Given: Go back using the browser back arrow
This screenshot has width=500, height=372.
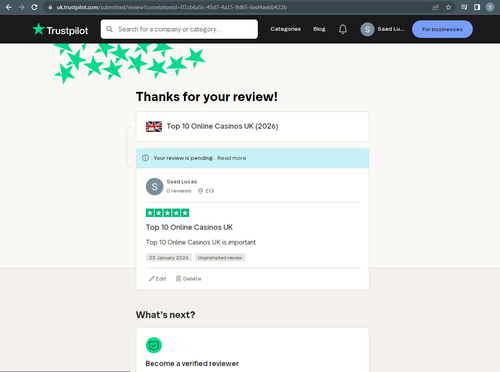Looking at the screenshot, I should (x=9, y=7).
